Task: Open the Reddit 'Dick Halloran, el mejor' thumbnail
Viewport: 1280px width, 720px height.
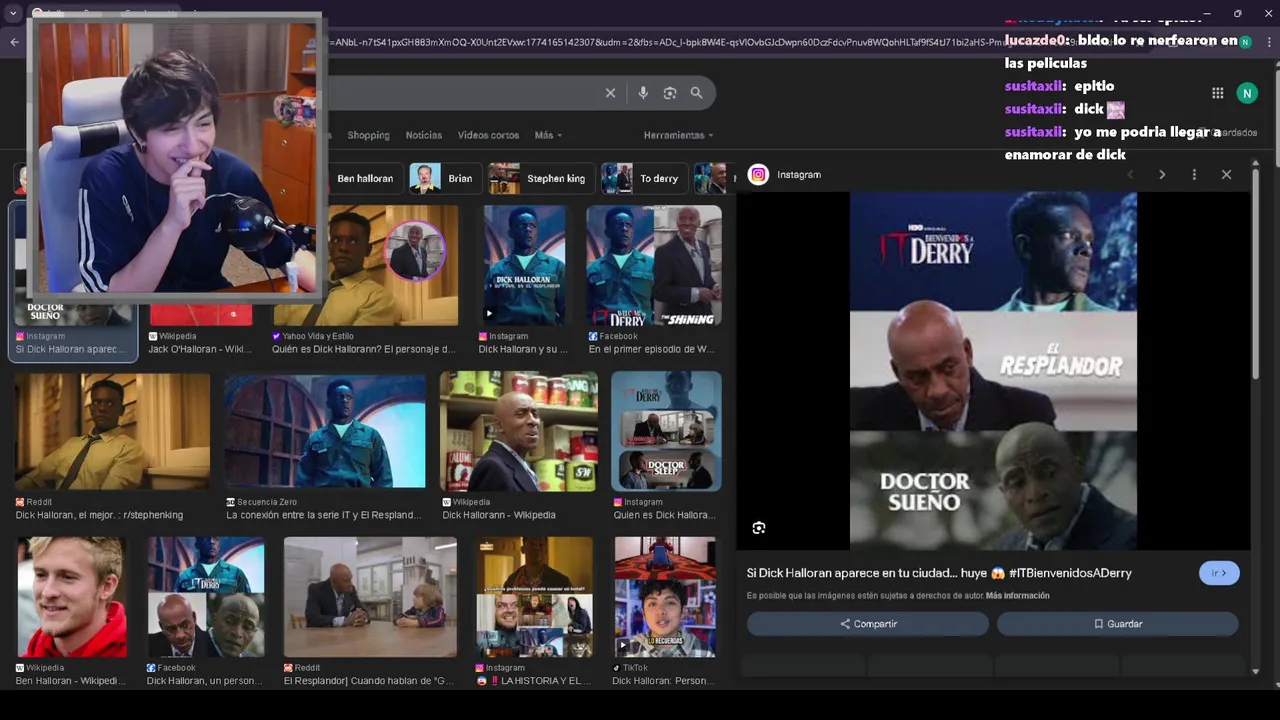Action: coord(113,431)
